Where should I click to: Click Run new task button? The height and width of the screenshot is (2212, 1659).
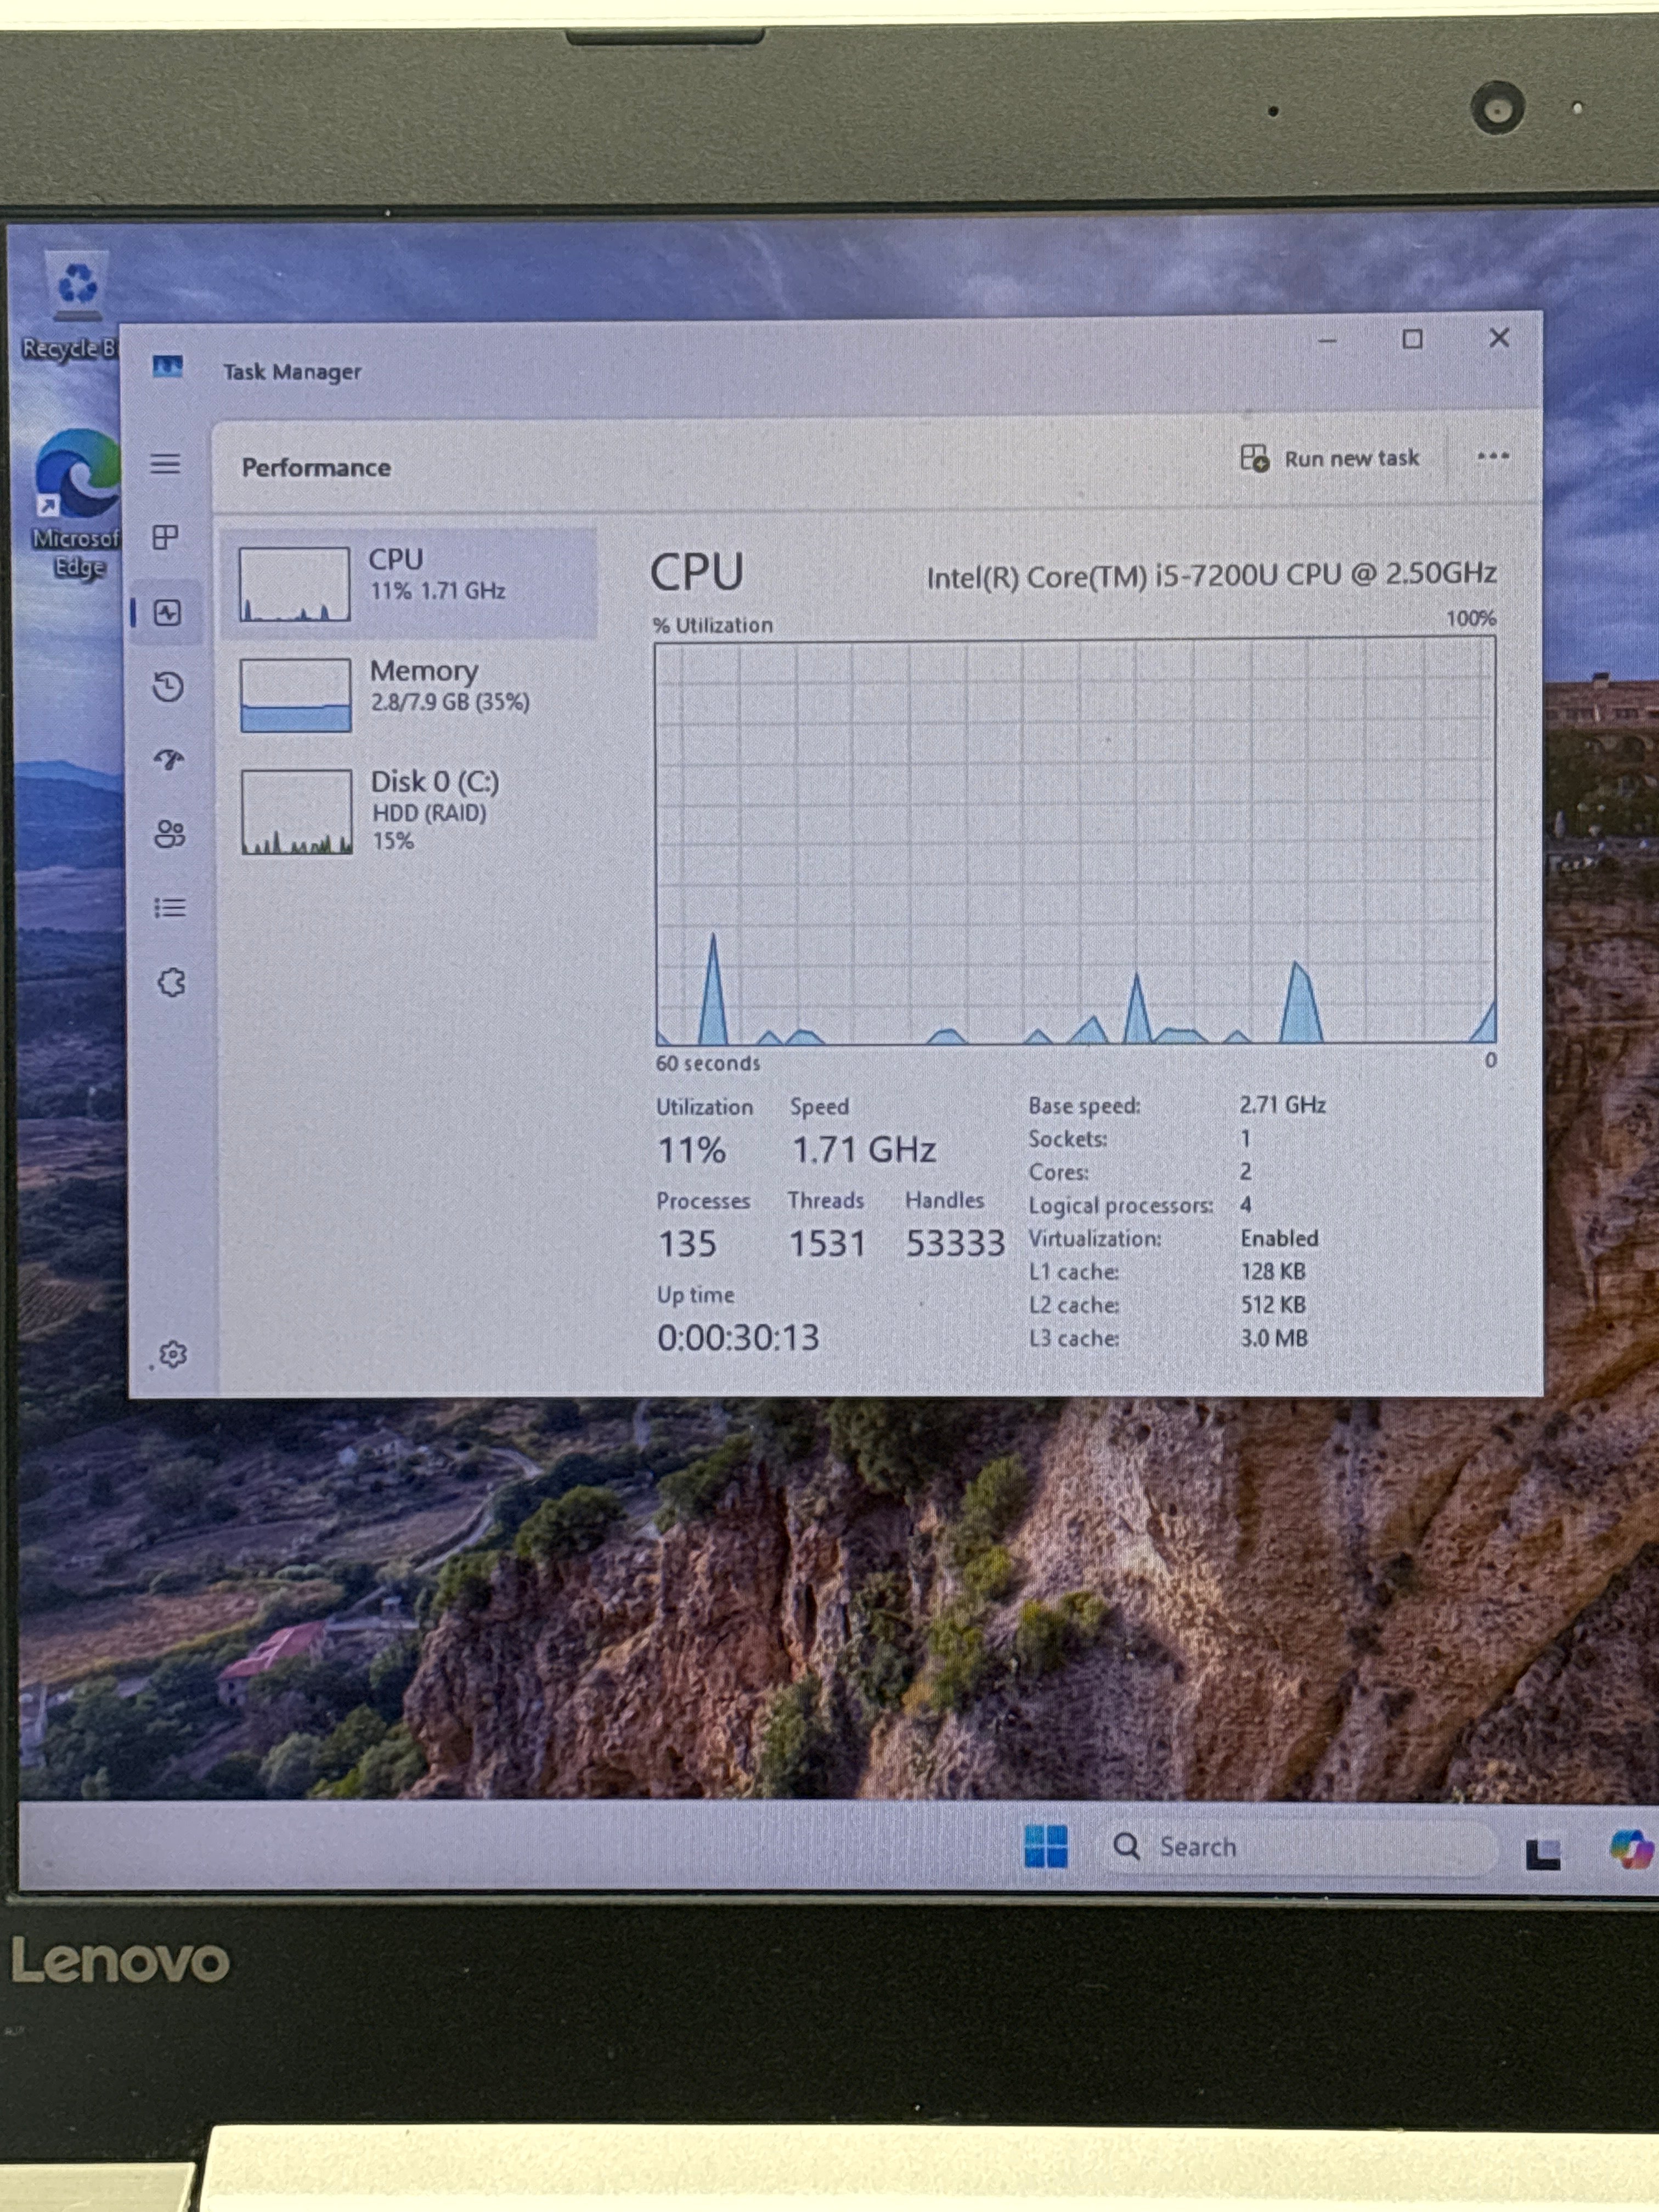[1330, 459]
